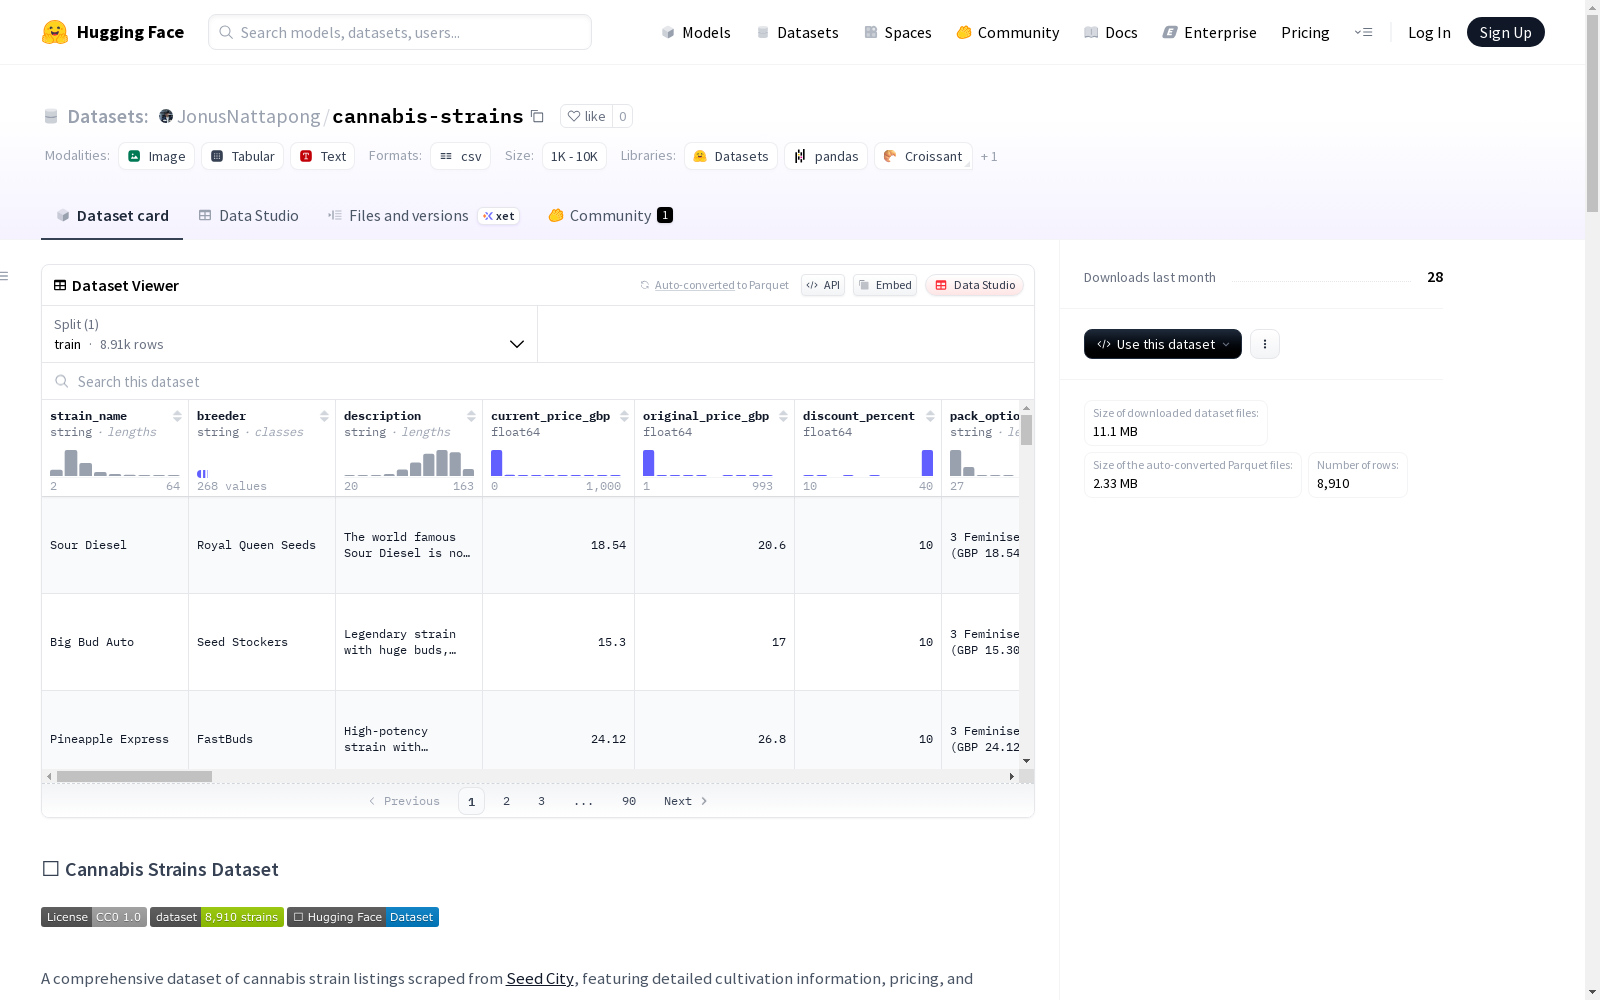Image resolution: width=1600 pixels, height=1000 pixels.
Task: Open the Data Studio button in viewer header
Action: [974, 285]
